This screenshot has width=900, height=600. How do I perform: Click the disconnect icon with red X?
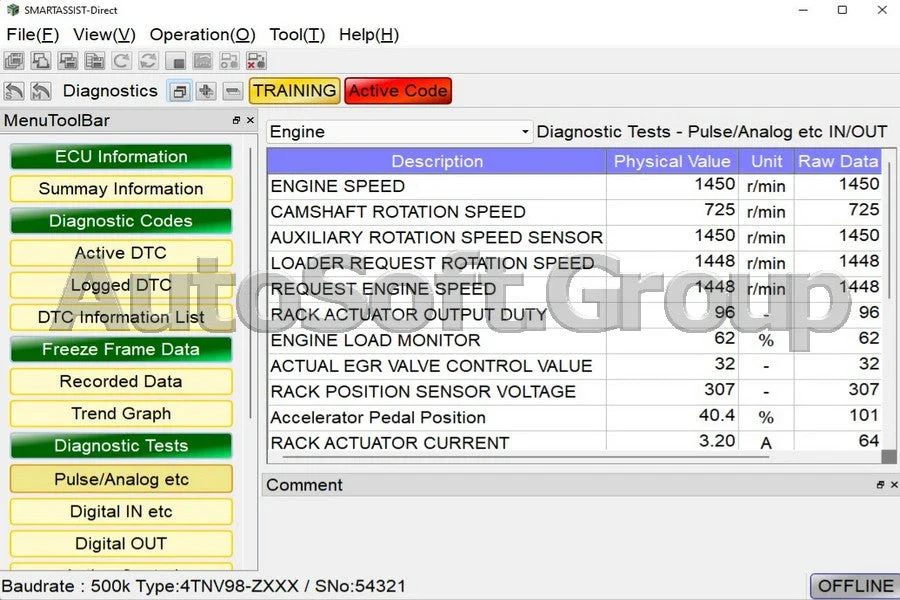256,60
